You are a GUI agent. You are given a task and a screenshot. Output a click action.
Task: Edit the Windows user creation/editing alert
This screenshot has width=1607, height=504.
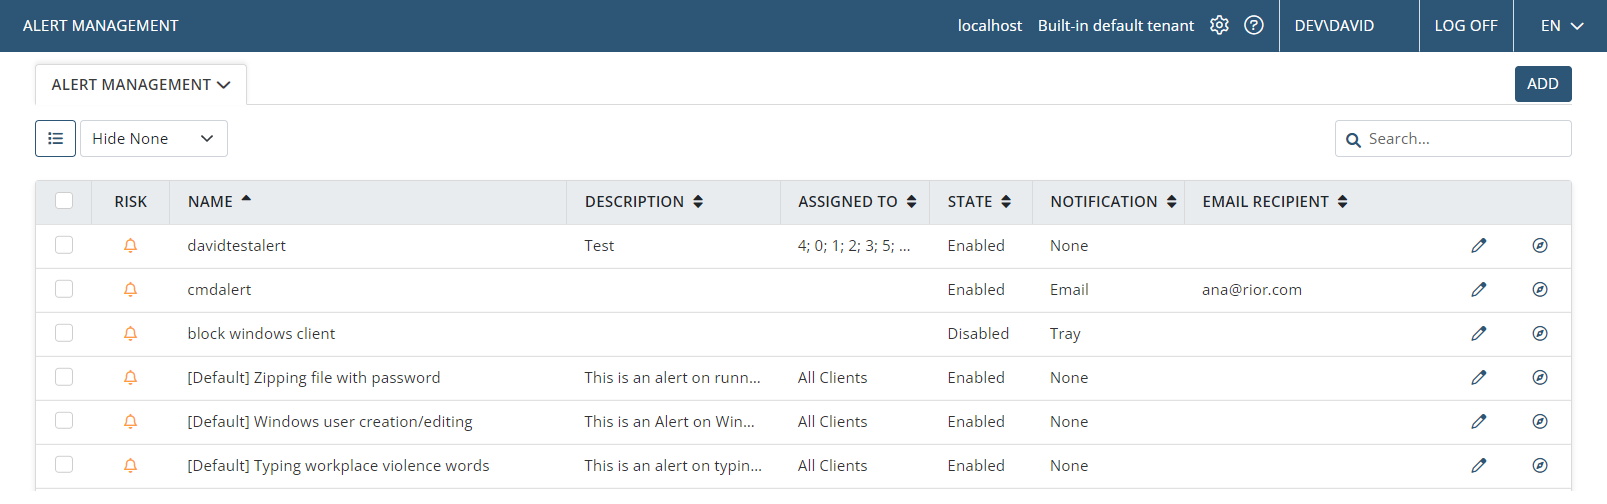[x=1478, y=422]
